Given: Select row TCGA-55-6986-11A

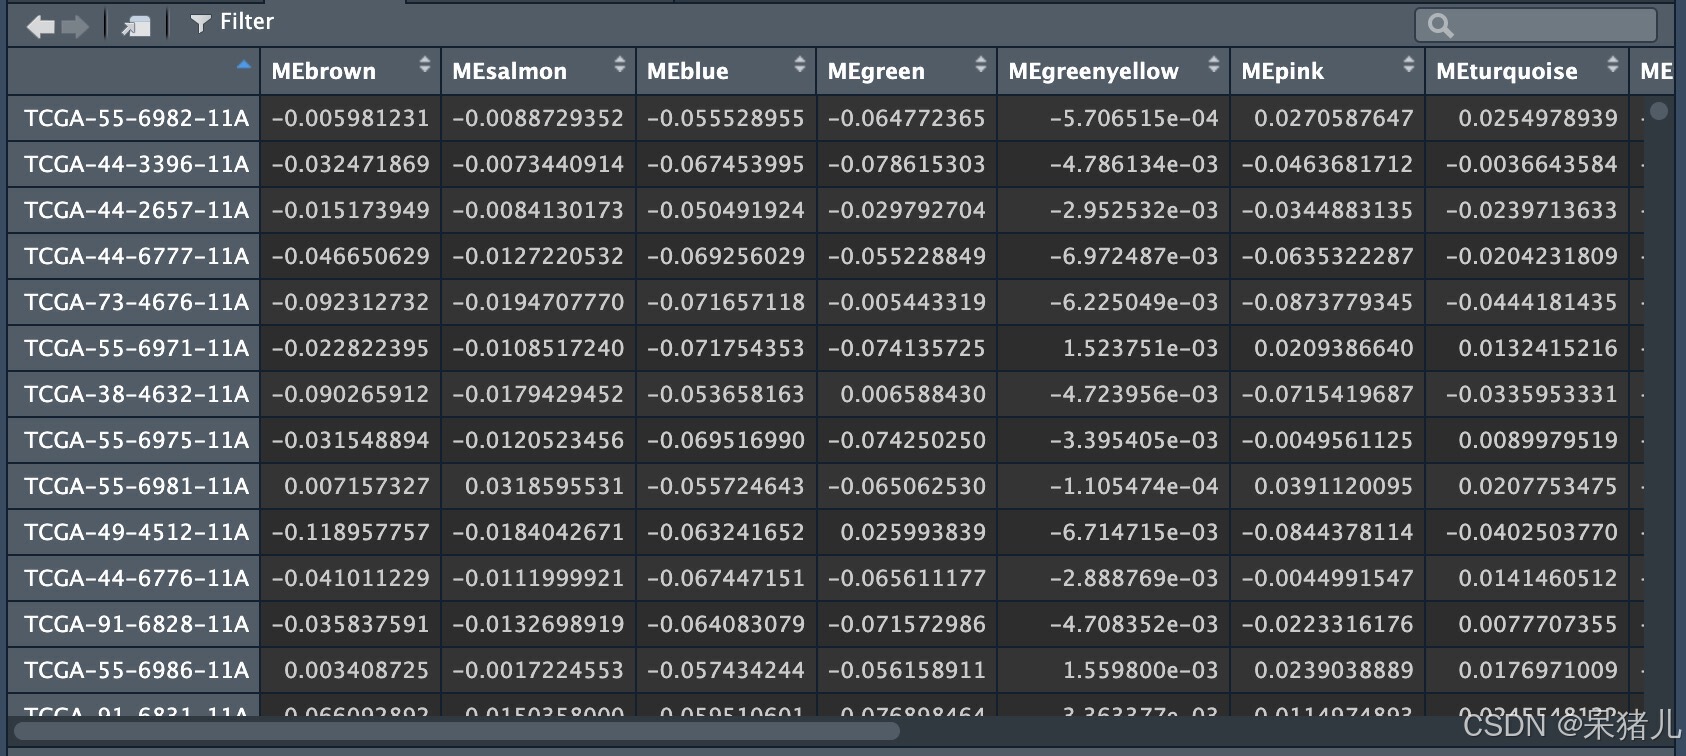Looking at the screenshot, I should [136, 670].
